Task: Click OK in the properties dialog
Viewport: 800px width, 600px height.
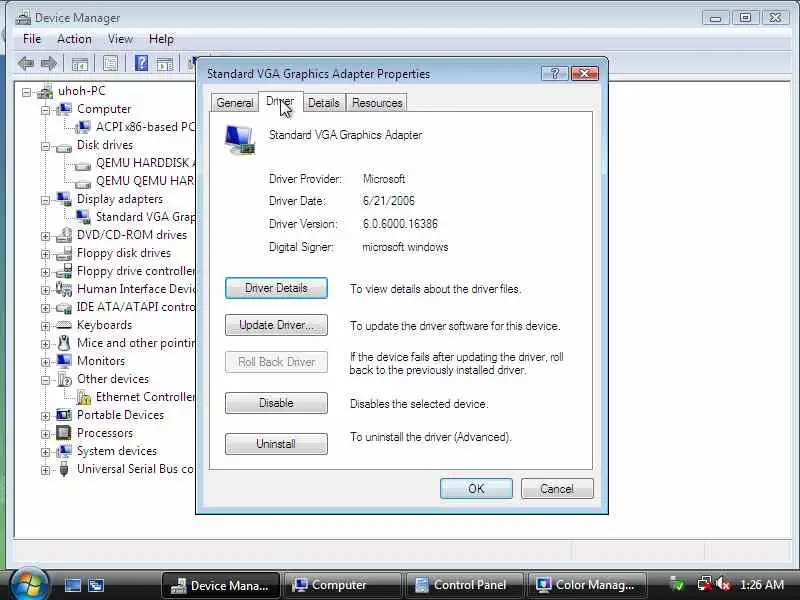Action: 476,489
